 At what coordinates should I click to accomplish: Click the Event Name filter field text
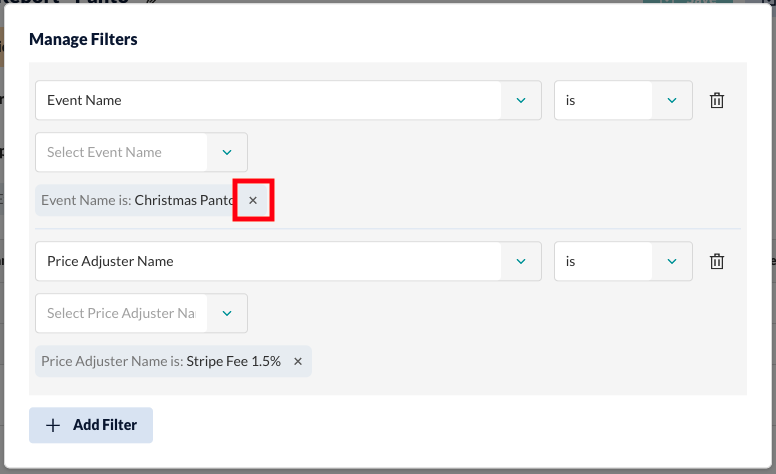tap(84, 100)
